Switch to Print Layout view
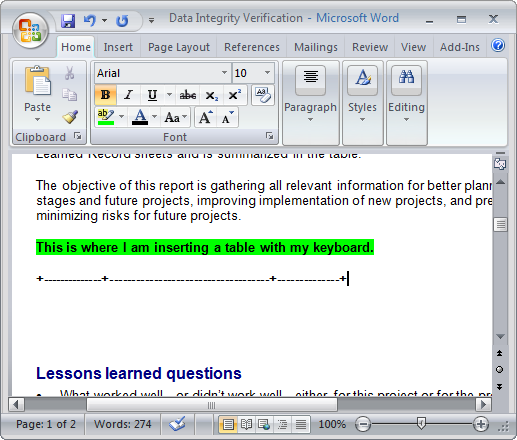 (x=228, y=424)
